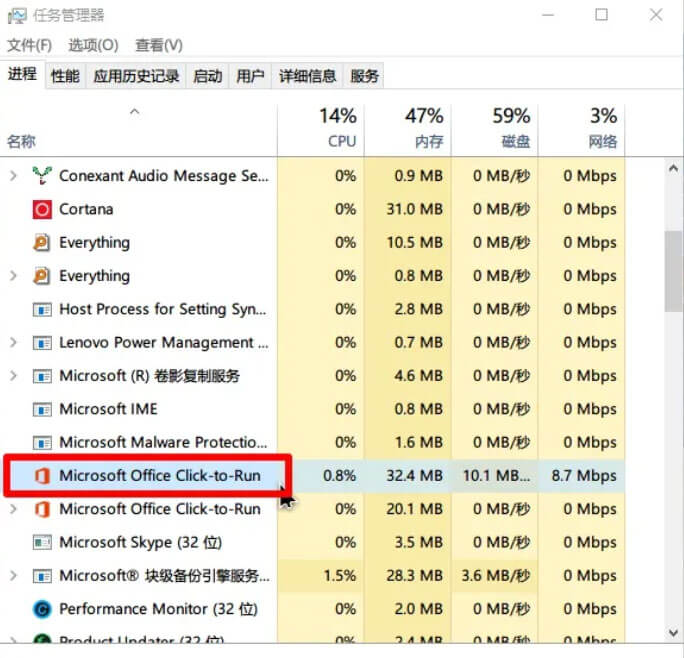Open the 查看(V) menu
This screenshot has height=658, width=684.
pyautogui.click(x=159, y=45)
